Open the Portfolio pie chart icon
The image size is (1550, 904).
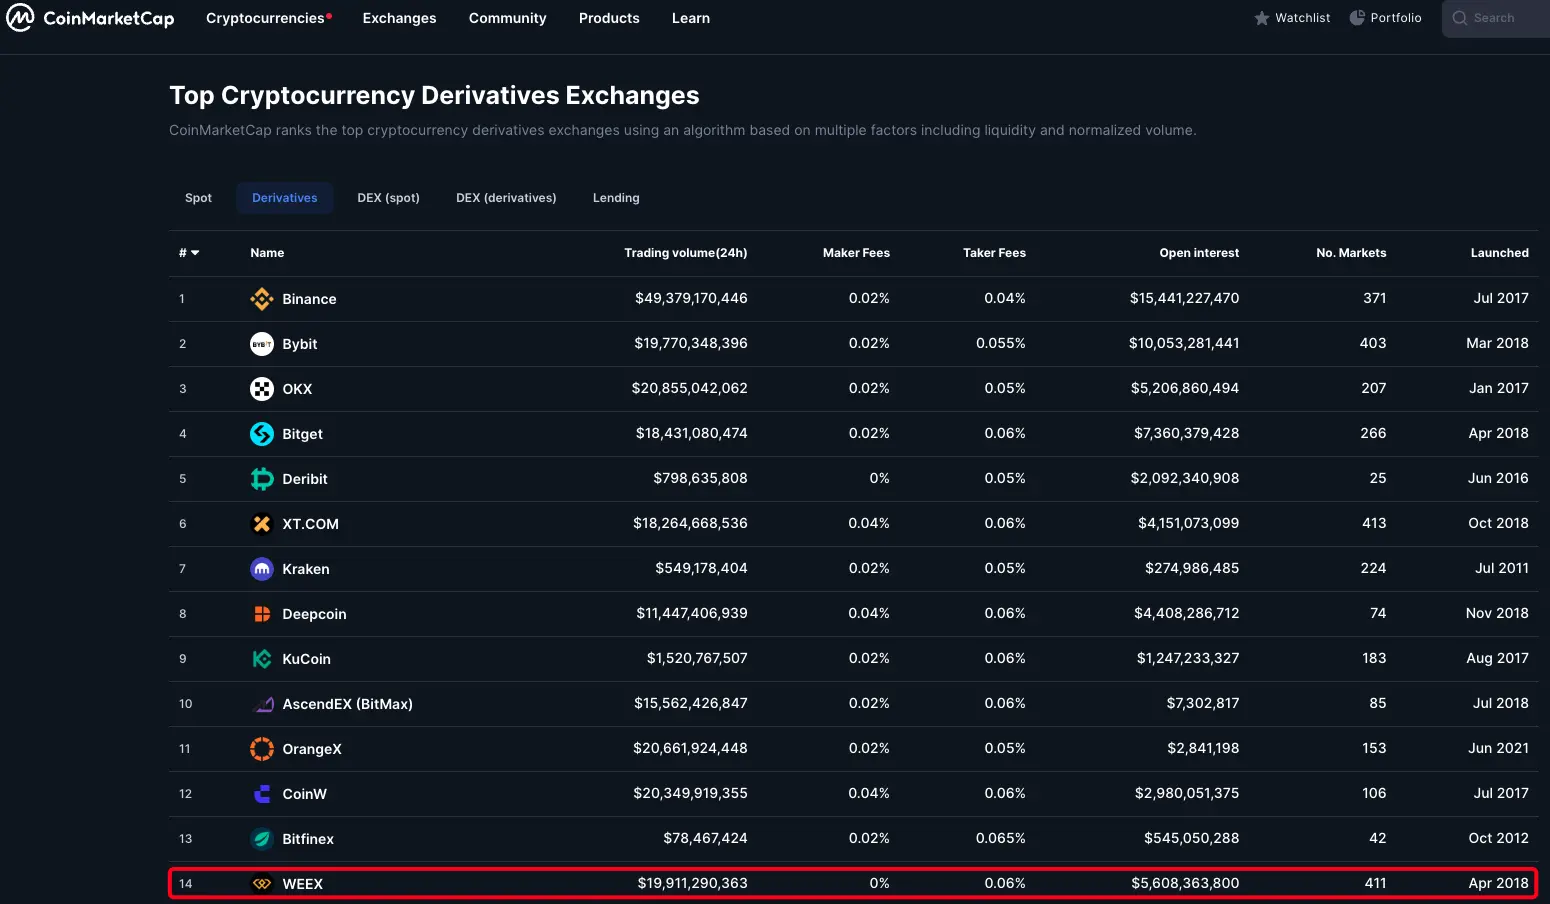pyautogui.click(x=1357, y=18)
